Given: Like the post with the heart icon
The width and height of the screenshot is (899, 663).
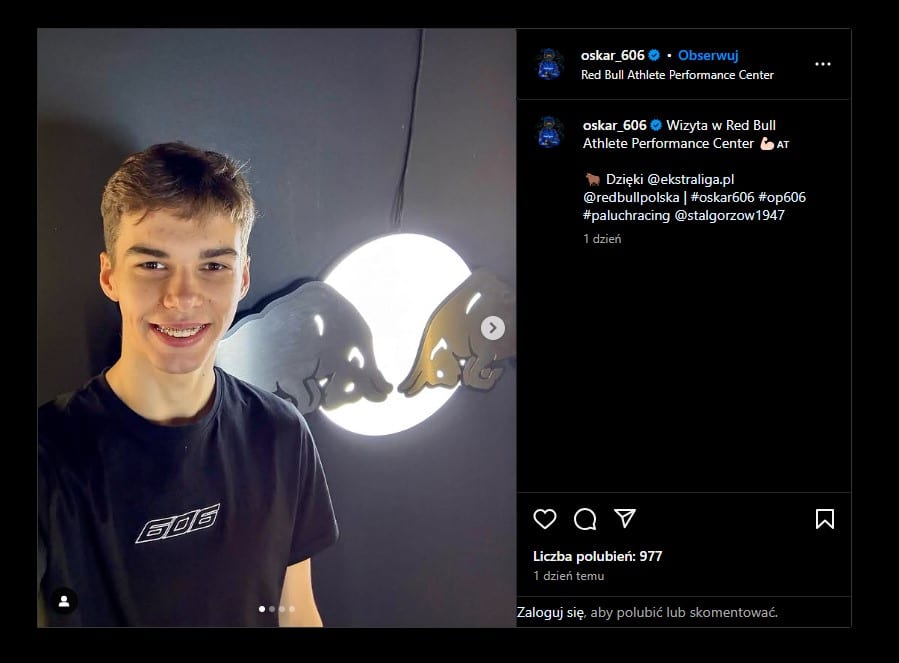Looking at the screenshot, I should click(545, 519).
